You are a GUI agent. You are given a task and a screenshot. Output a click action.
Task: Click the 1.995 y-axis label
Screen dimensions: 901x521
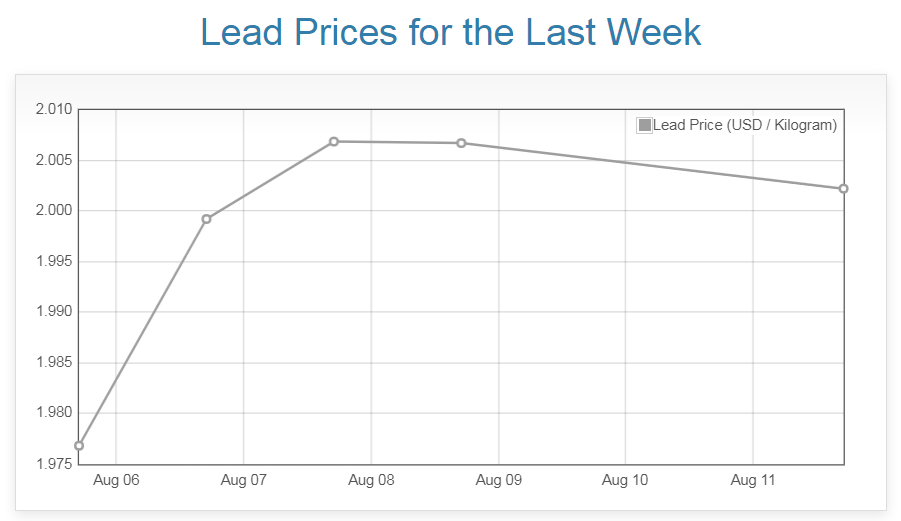pos(54,262)
